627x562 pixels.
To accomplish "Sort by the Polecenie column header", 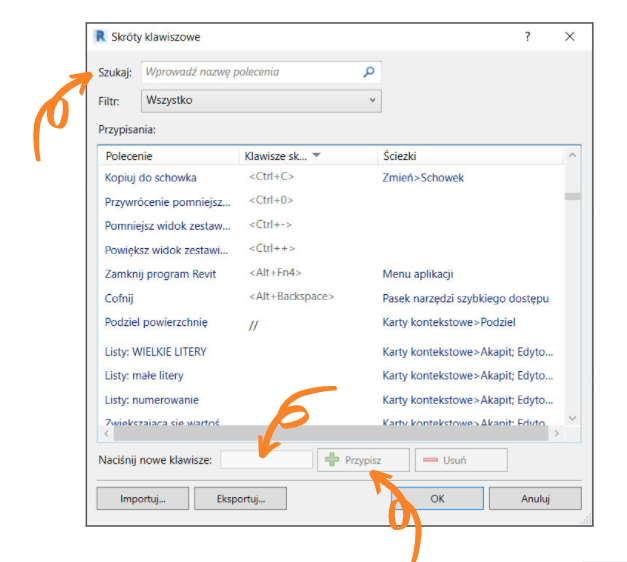I will tap(129, 157).
